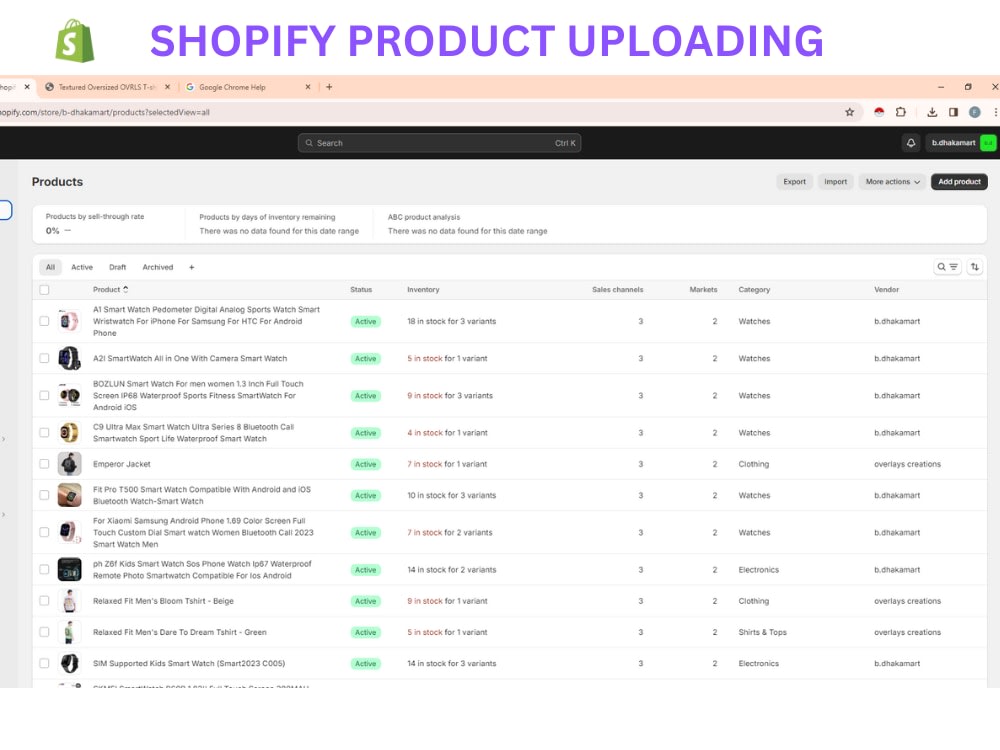Toggle the Chrome side panel icon
Viewport: 1000px width, 750px height.
tap(953, 112)
